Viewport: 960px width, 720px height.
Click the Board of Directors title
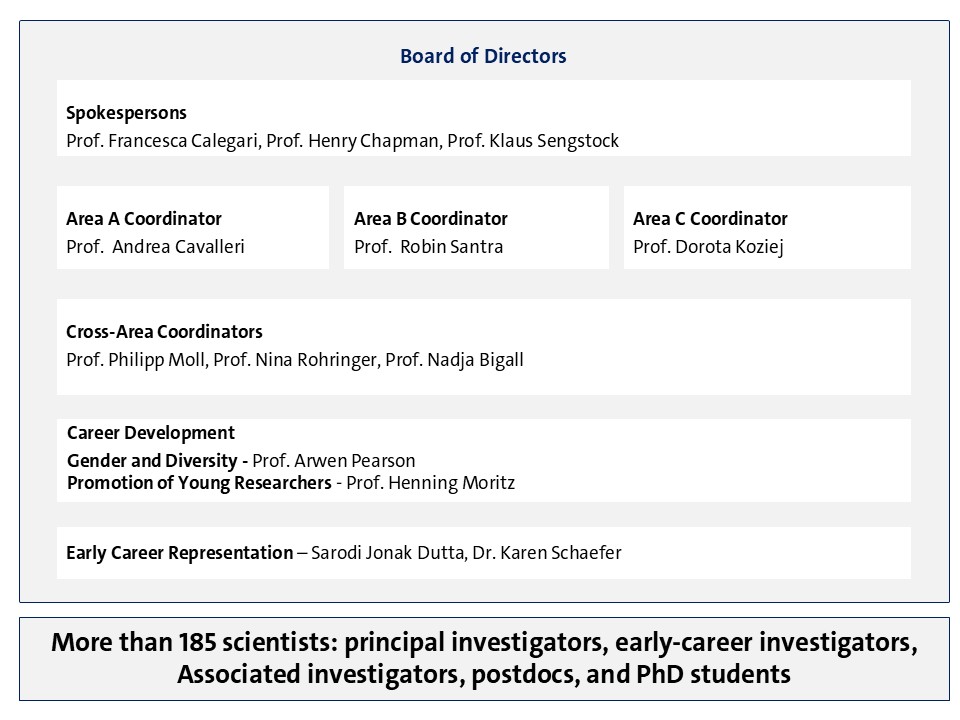coord(483,56)
